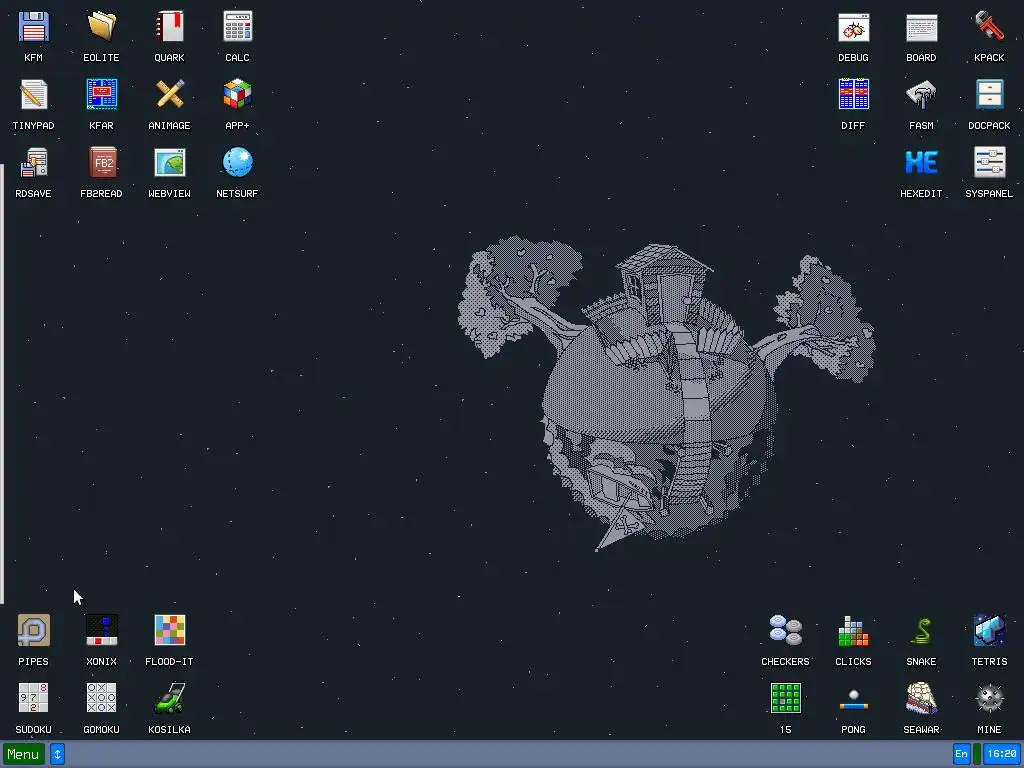
Task: Launch the EOLITE folder icon
Action: click(x=101, y=27)
